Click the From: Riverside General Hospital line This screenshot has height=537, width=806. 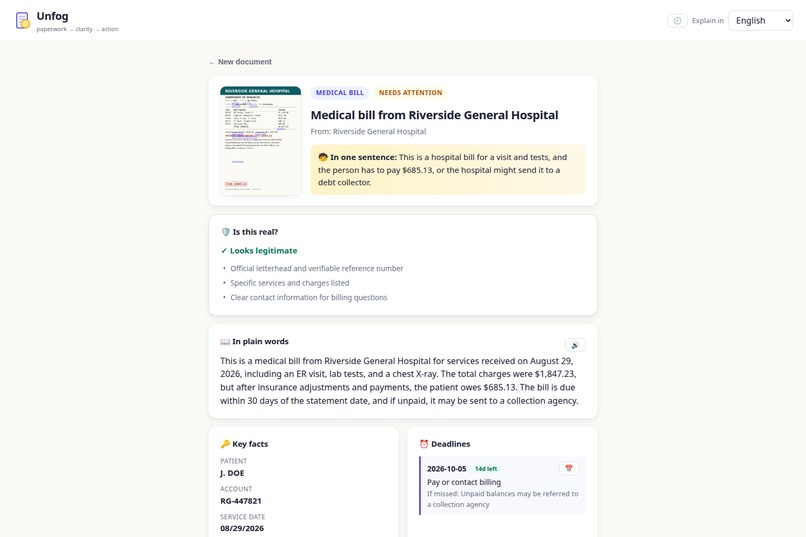coord(368,132)
